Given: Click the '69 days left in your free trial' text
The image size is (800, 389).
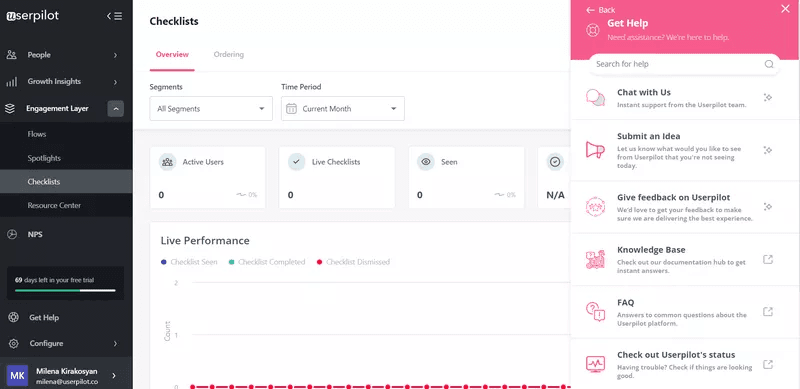Looking at the screenshot, I should 54,280.
